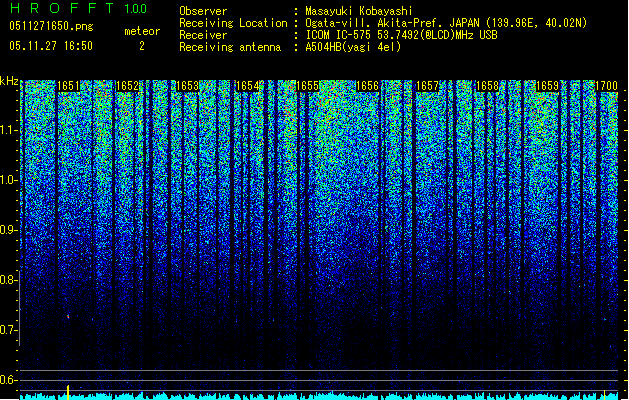Click filename 0511271650.png
Viewport: 629px width, 400px height.
tap(51, 26)
